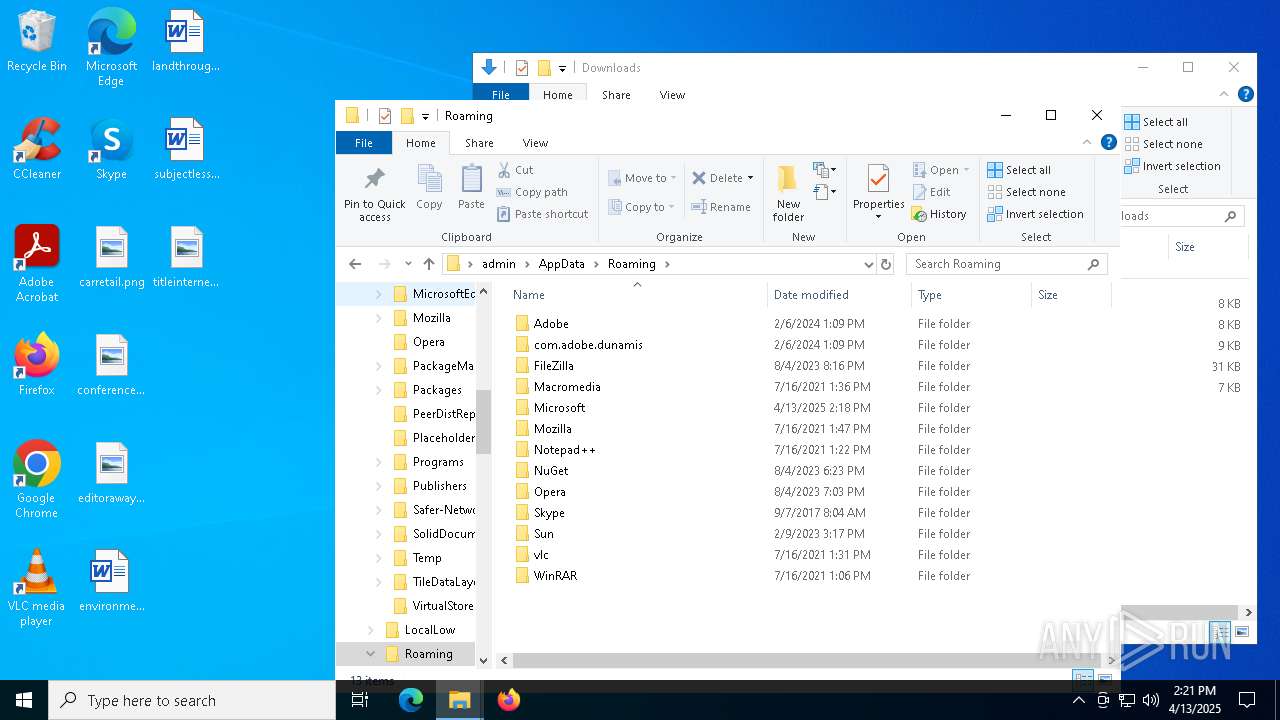This screenshot has width=1280, height=720.
Task: Click the Edit ribbon command
Action: [932, 192]
